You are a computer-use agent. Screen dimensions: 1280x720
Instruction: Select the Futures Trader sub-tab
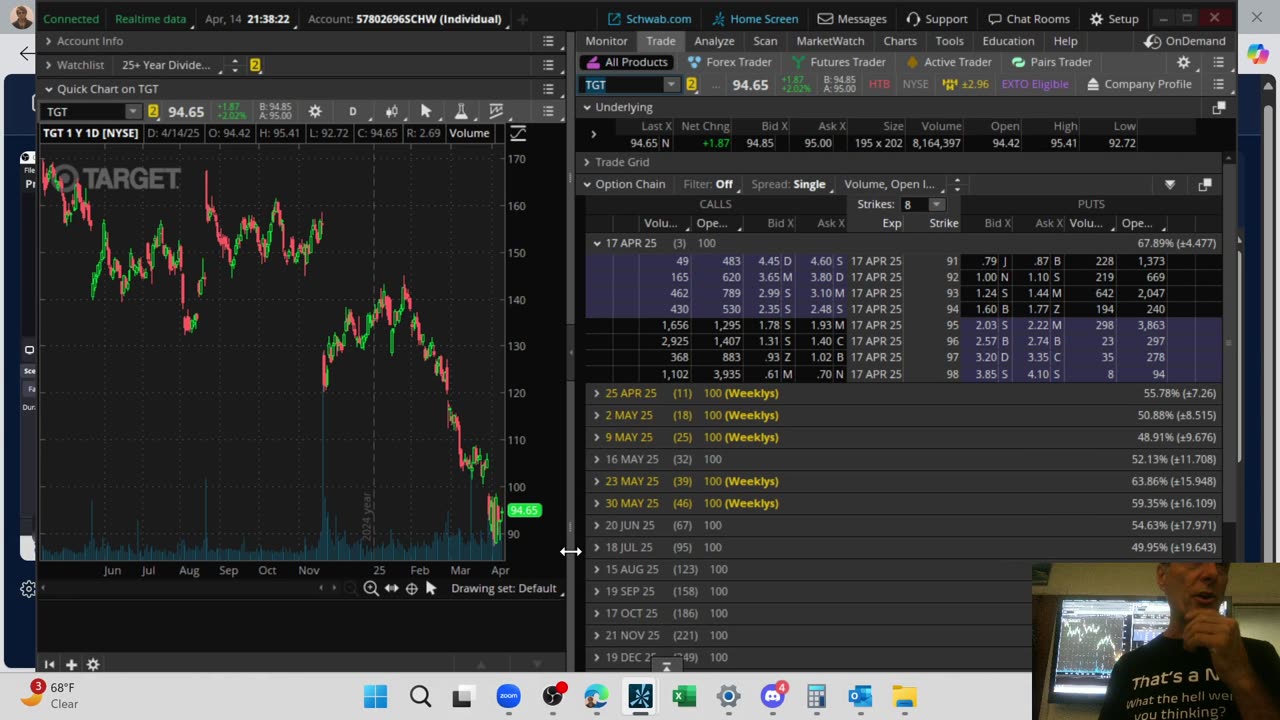click(x=838, y=62)
